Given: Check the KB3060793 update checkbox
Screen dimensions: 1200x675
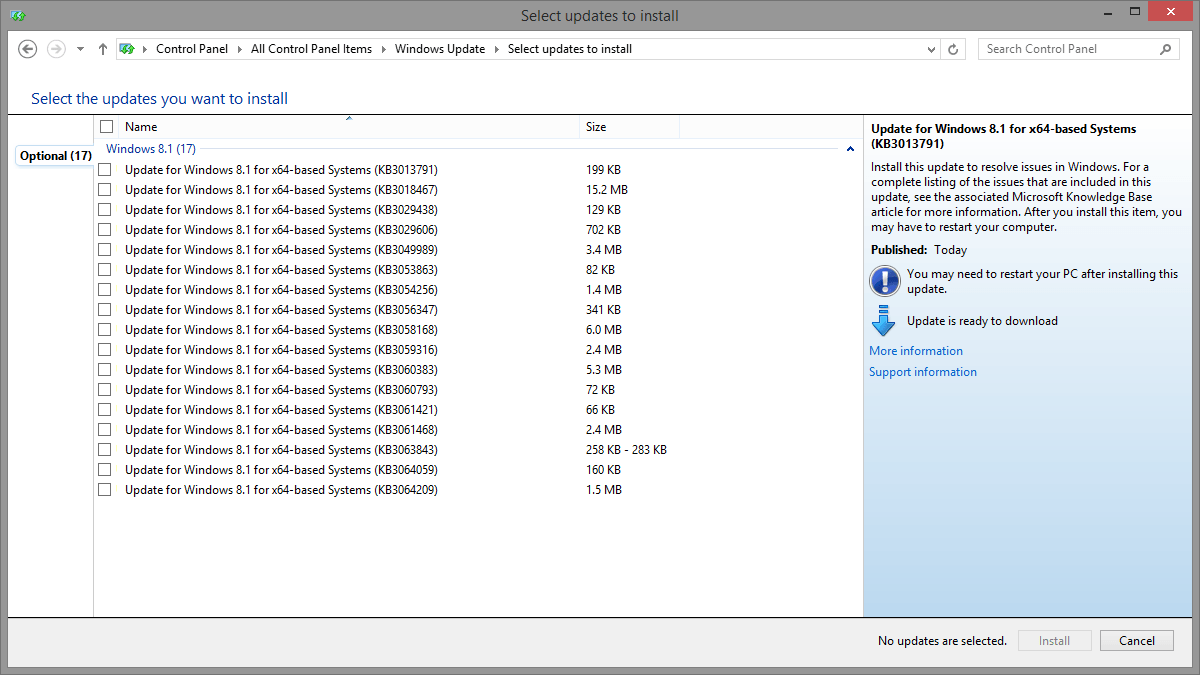Looking at the screenshot, I should pos(105,390).
